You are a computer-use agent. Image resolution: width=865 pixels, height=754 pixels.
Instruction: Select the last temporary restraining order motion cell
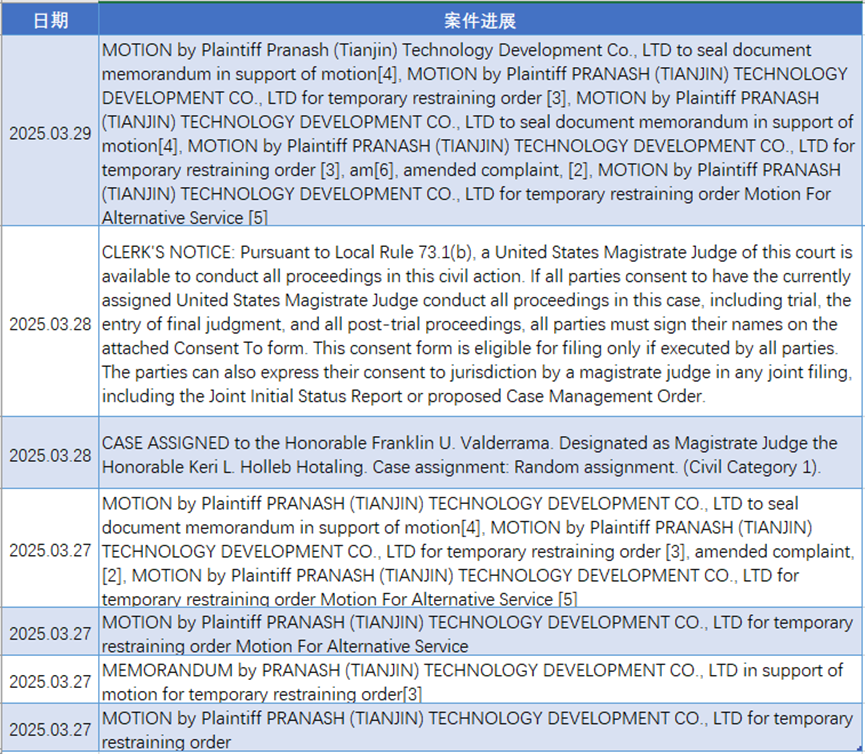(x=480, y=728)
